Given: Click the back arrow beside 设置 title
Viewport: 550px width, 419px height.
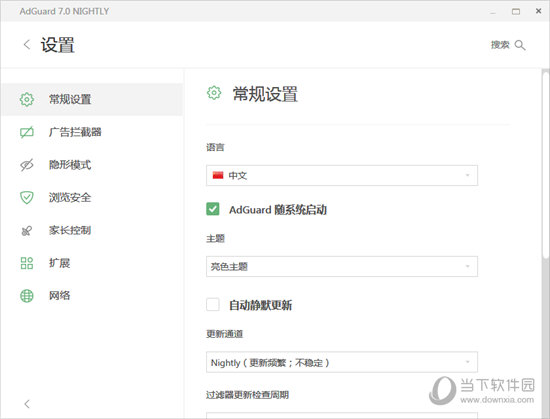Looking at the screenshot, I should (27, 45).
